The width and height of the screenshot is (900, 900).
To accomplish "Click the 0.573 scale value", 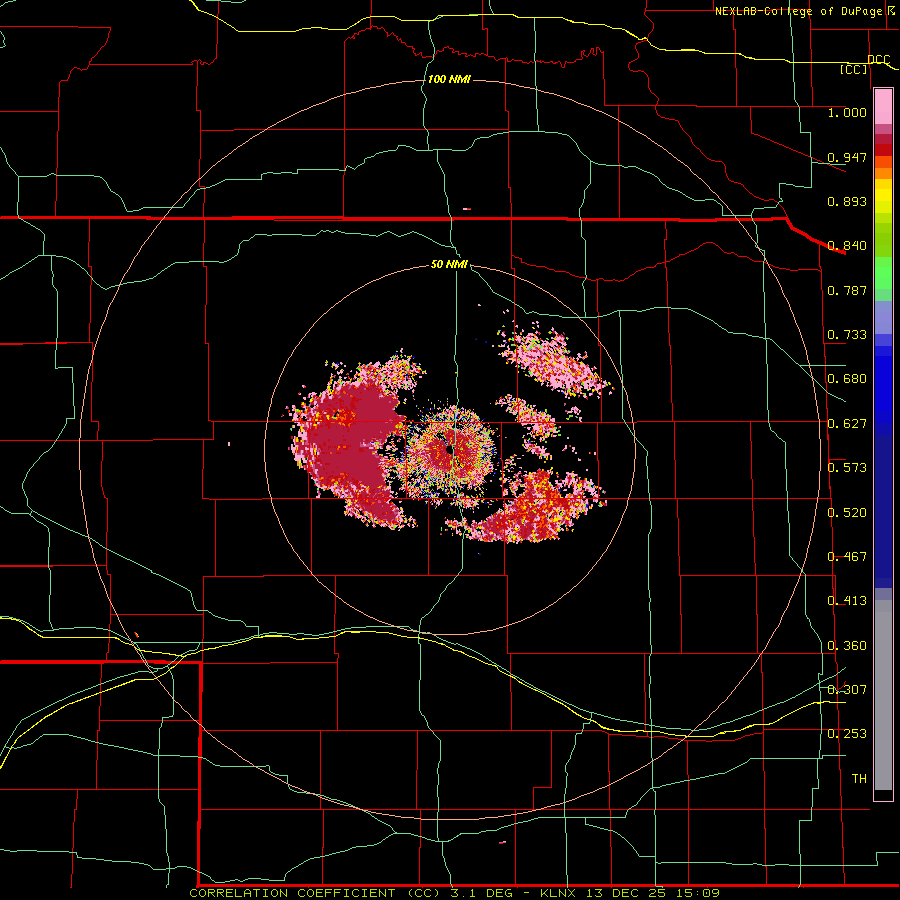I will 847,468.
